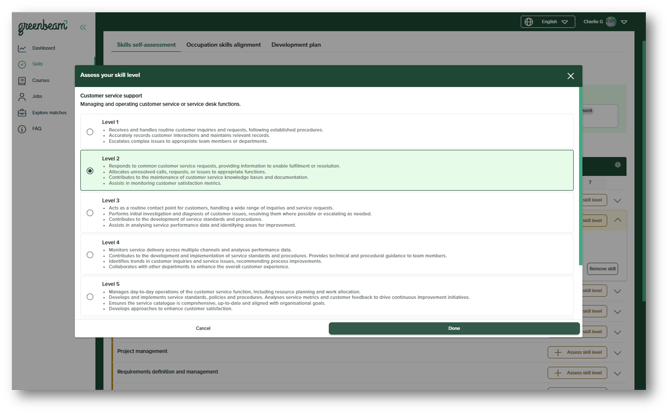Open Explore matches briefcase icon
The width and height of the screenshot is (670, 414).
[x=22, y=113]
